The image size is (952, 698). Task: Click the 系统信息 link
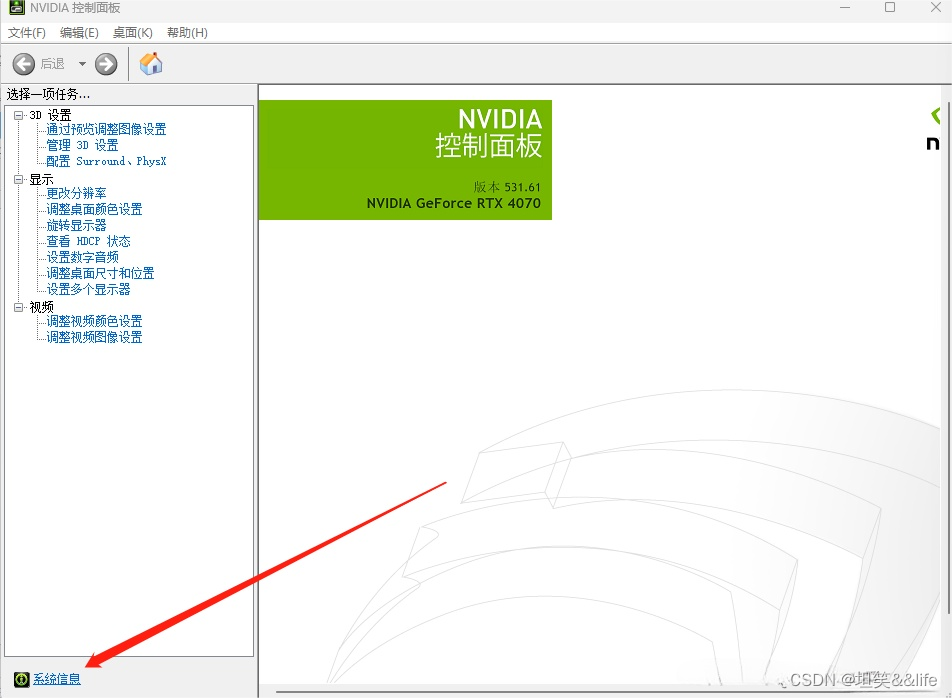pyautogui.click(x=56, y=679)
